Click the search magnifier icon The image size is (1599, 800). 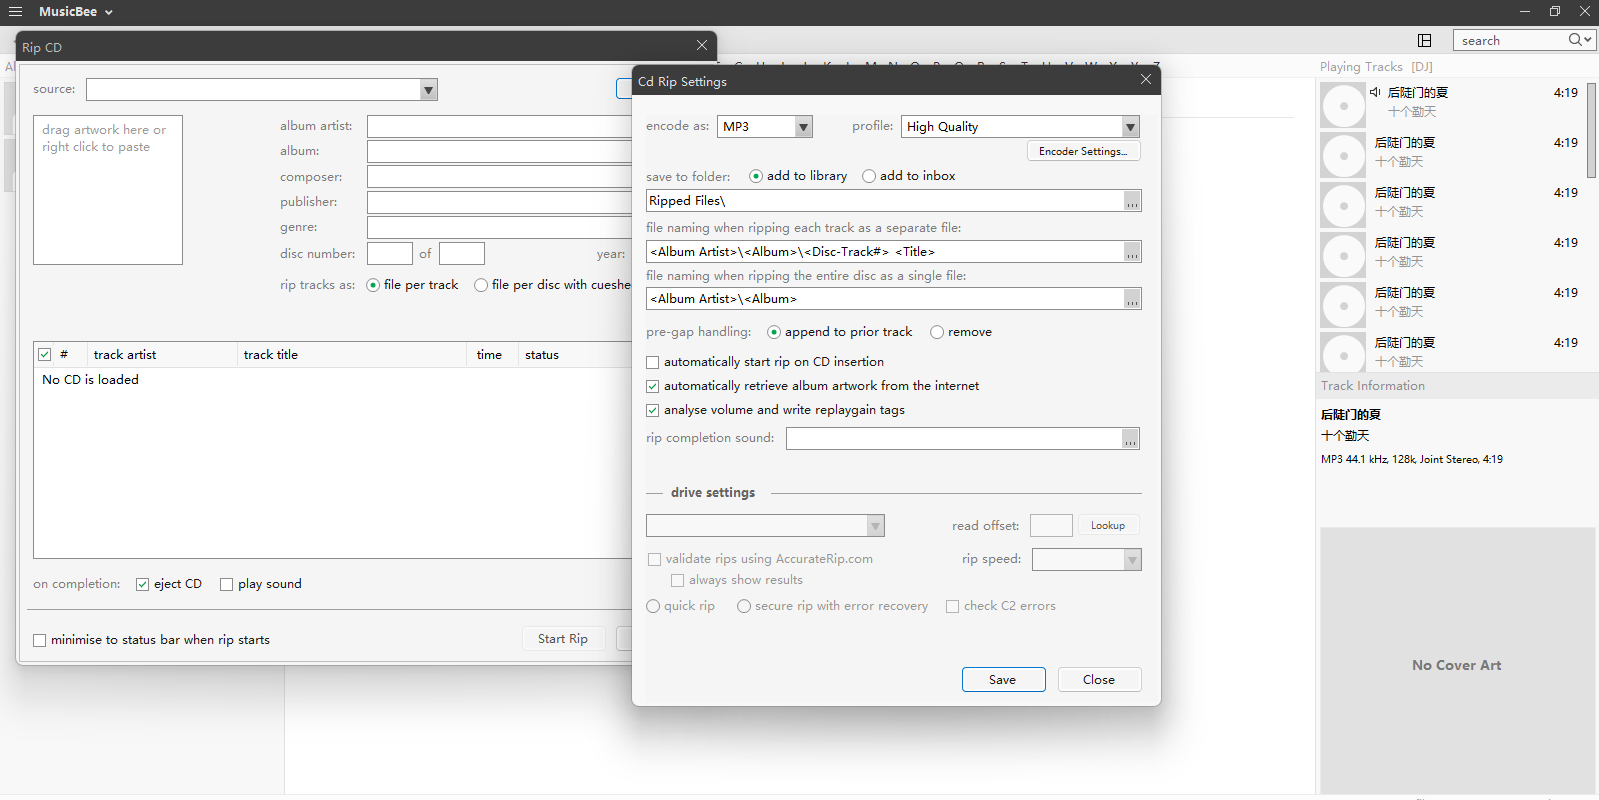1575,40
